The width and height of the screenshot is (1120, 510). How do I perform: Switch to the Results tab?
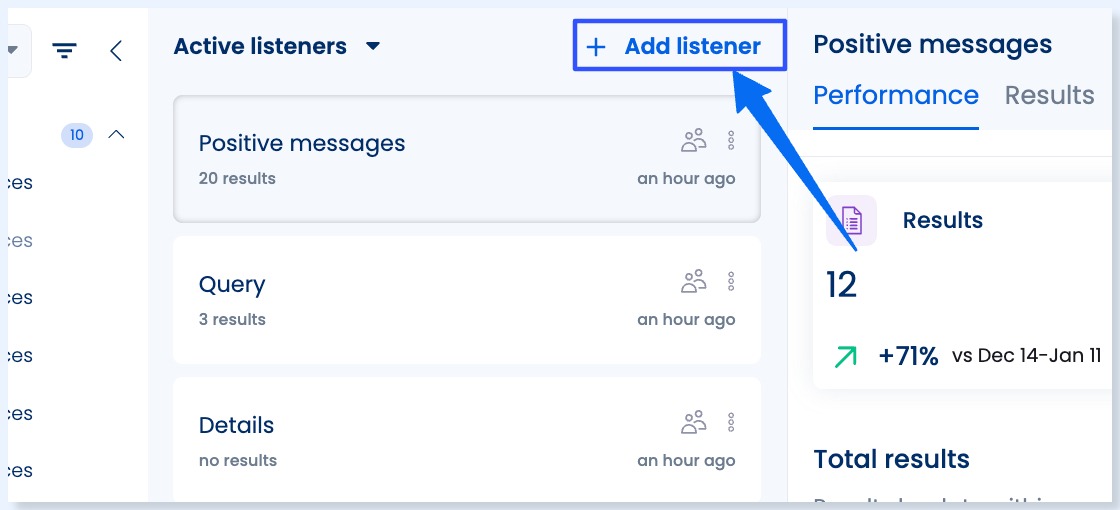(1049, 96)
